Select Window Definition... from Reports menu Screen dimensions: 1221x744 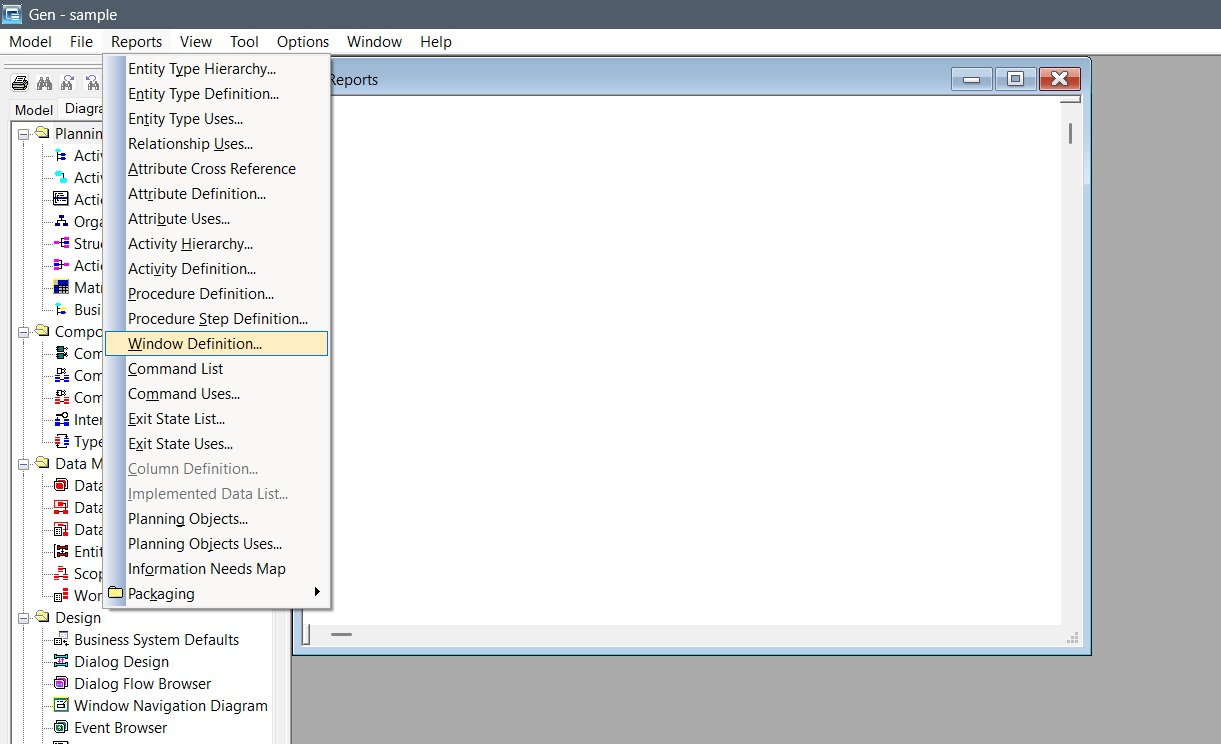click(195, 344)
